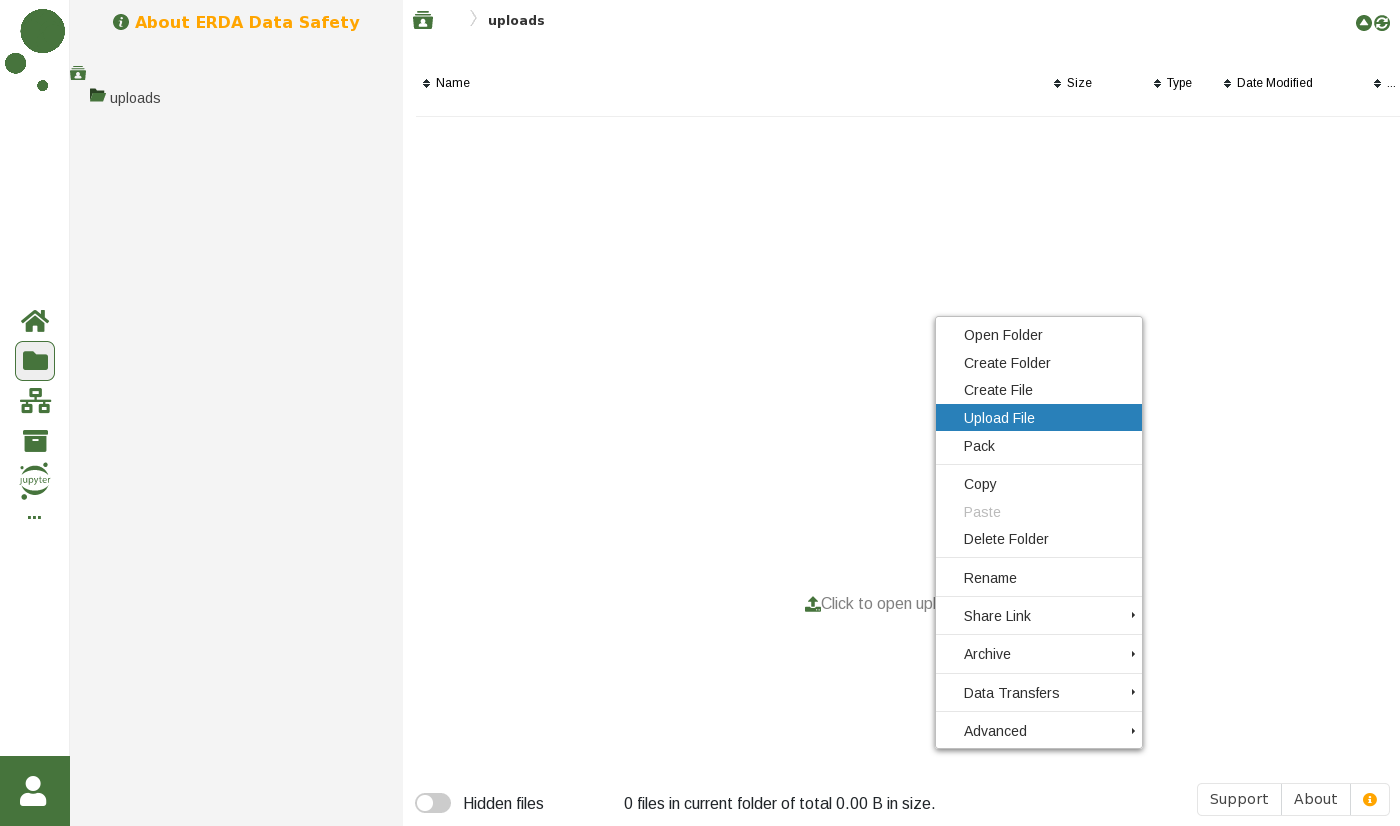Sort files by Date Modified column
The width and height of the screenshot is (1400, 826).
coord(1274,83)
